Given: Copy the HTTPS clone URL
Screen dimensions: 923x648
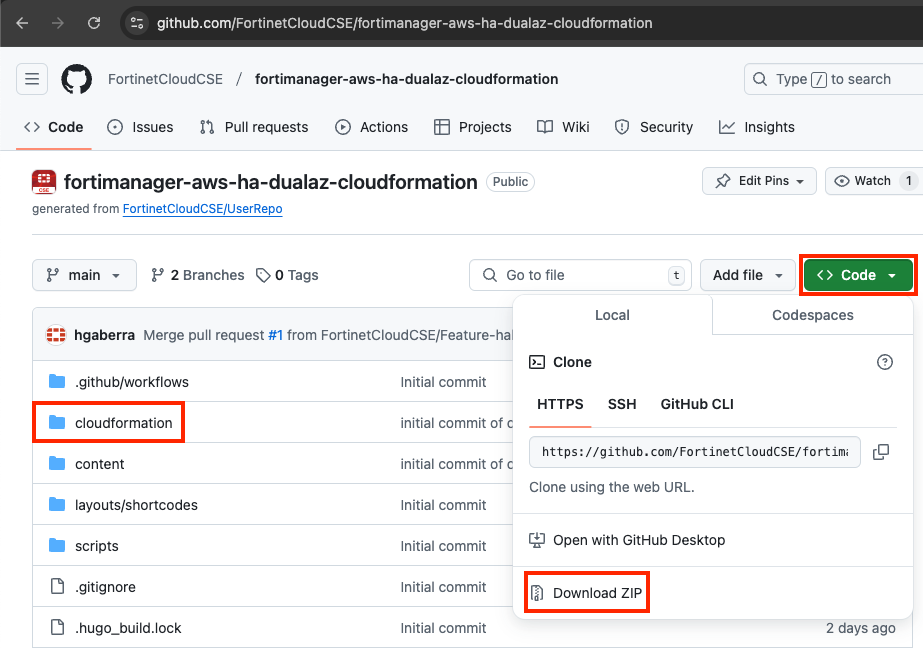Looking at the screenshot, I should point(880,452).
